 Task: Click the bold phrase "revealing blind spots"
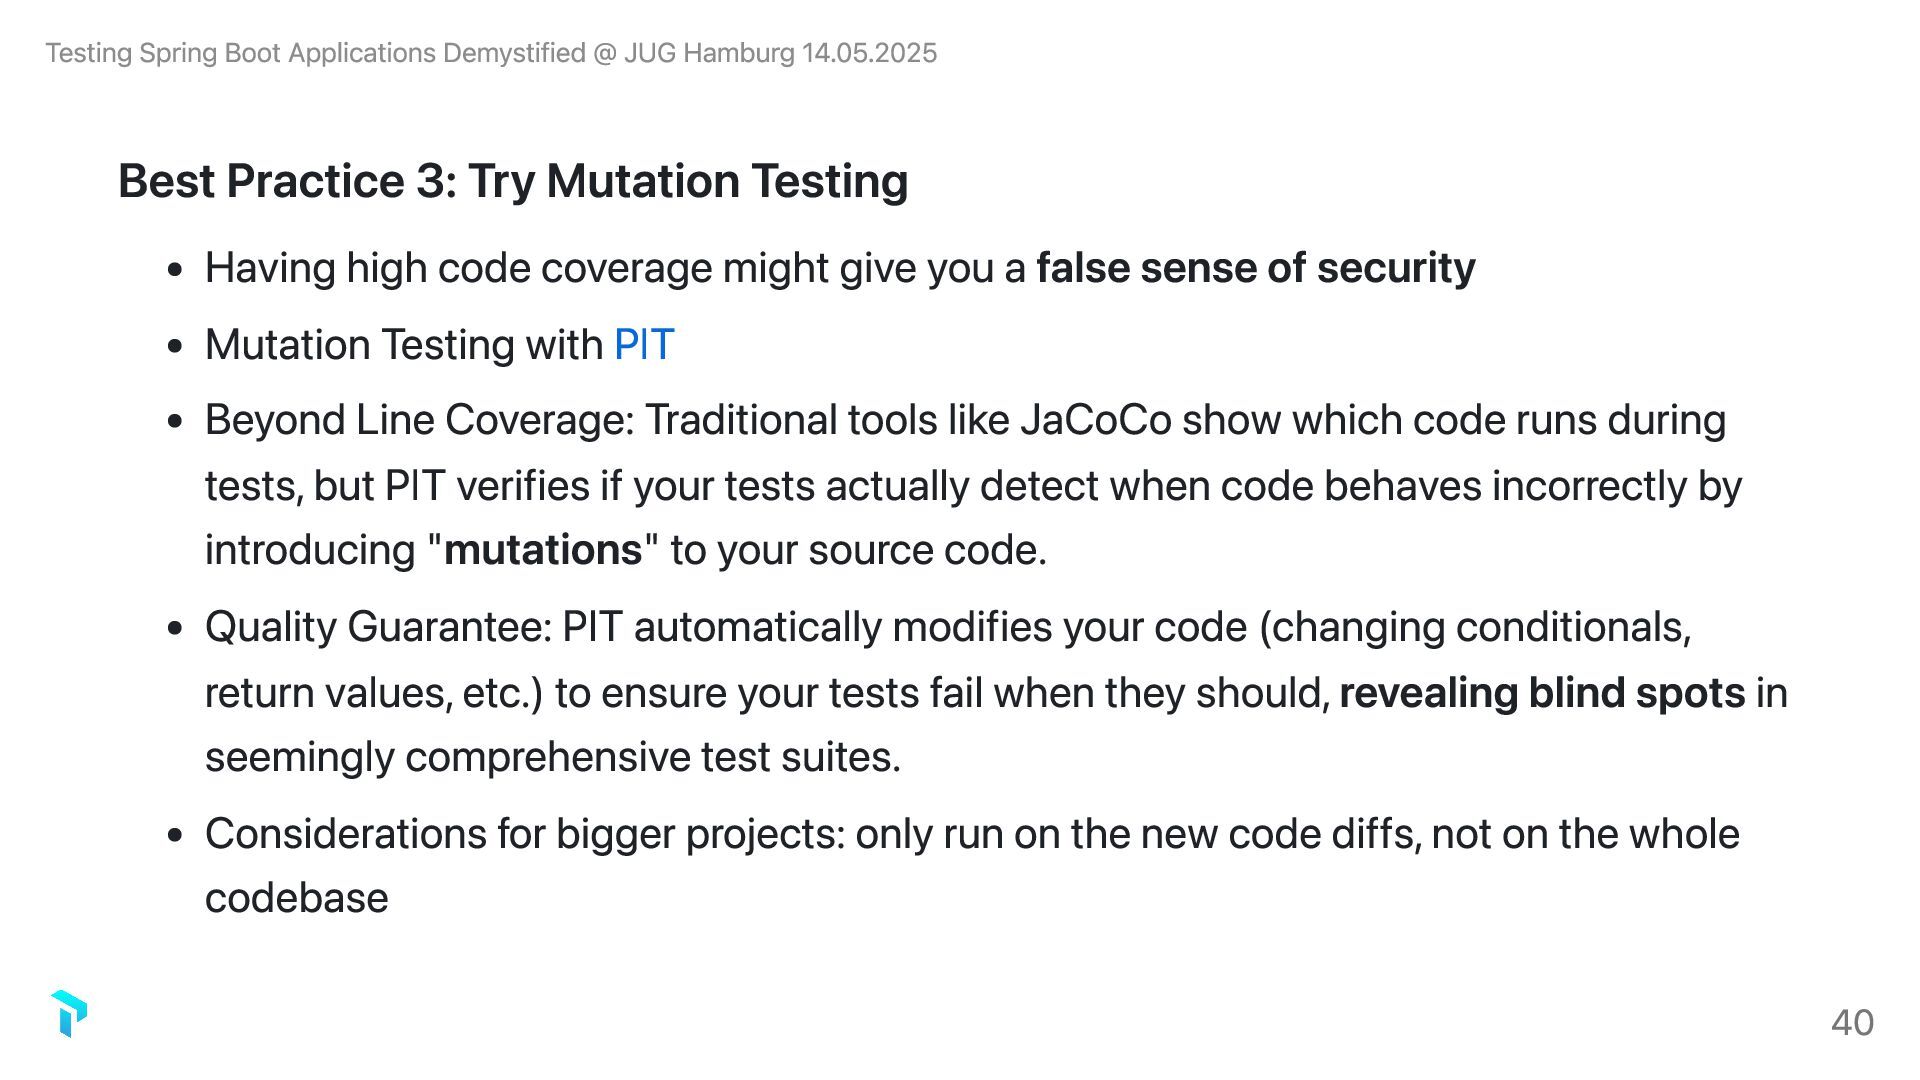1542,693
